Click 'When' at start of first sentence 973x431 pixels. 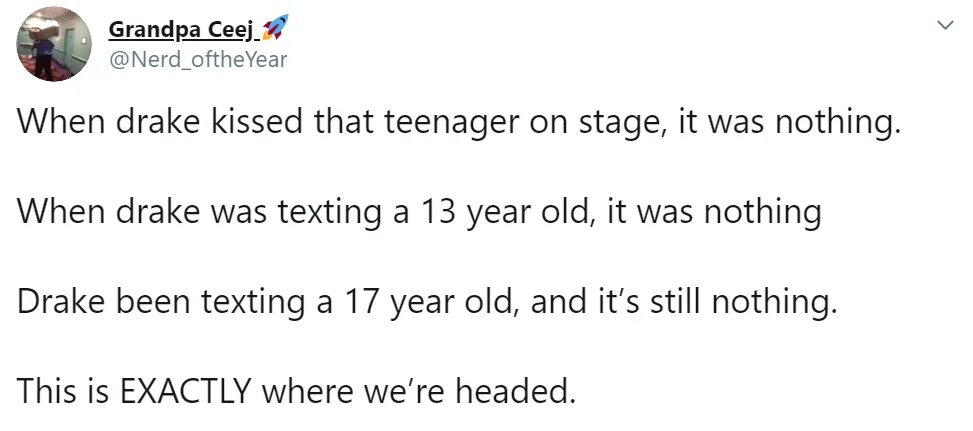tap(60, 123)
